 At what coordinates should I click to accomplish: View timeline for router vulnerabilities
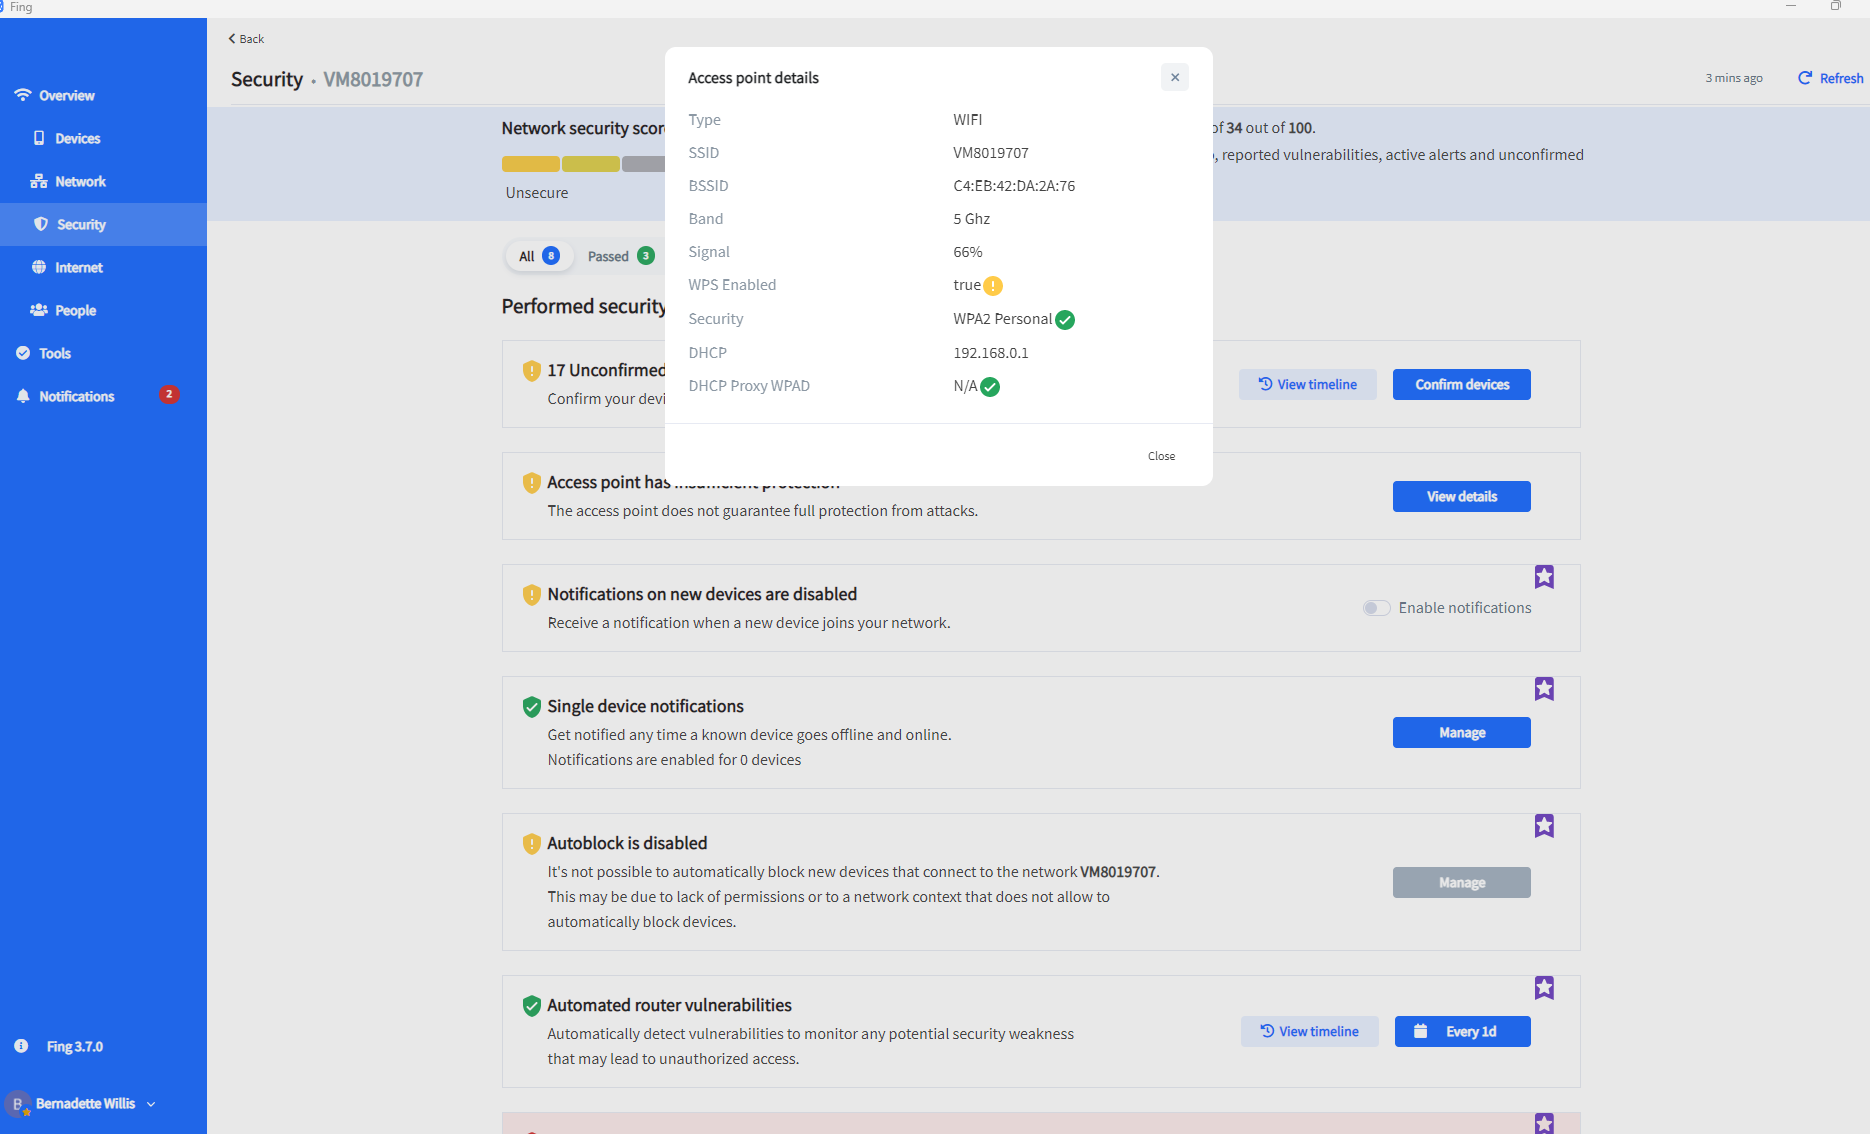coord(1310,1032)
